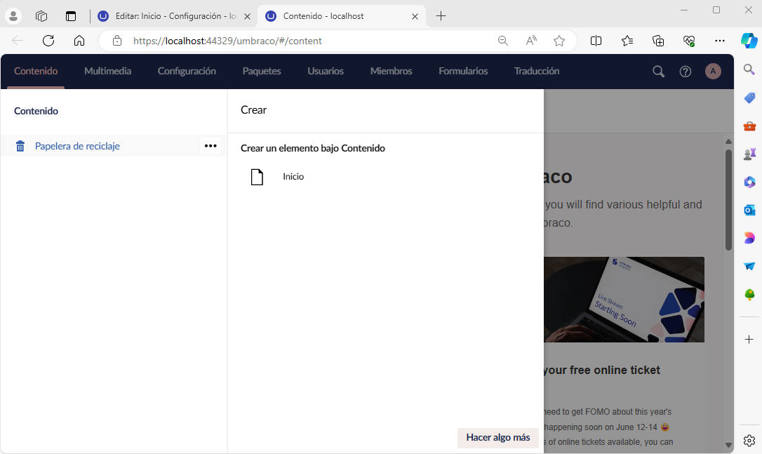Open the Usuarios section
Viewport: 762px width, 454px height.
(x=325, y=71)
